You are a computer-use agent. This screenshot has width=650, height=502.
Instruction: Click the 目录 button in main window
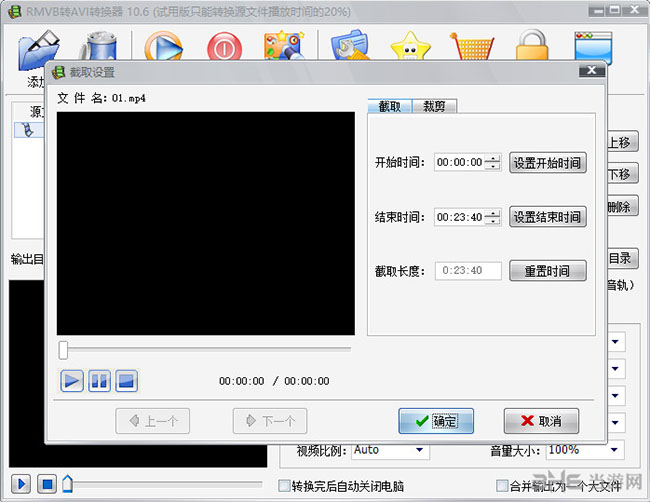[622, 258]
